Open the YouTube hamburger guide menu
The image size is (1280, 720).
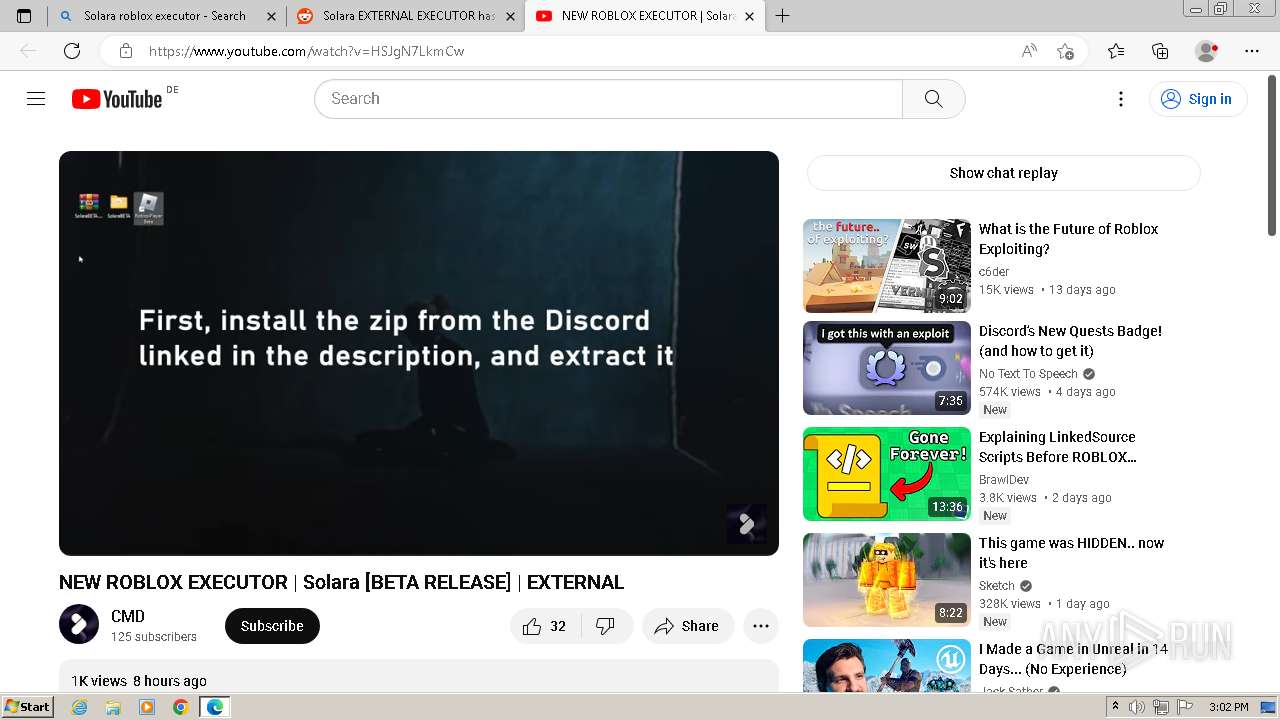click(x=36, y=98)
